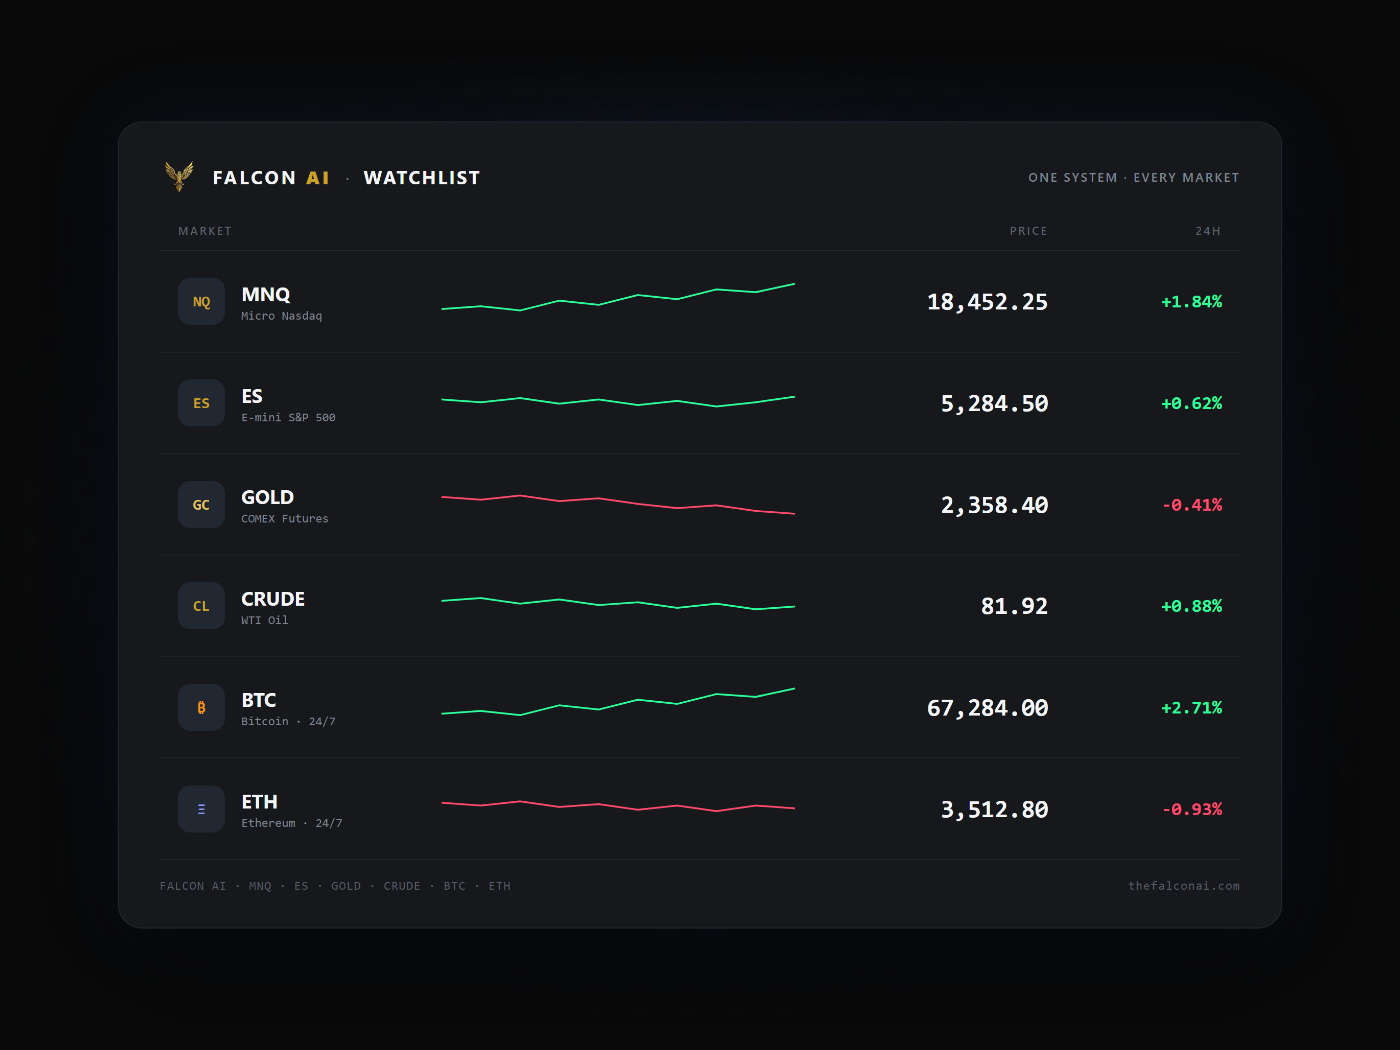Screen dimensions: 1400x1050
Task: Click the 24H column header
Action: (1208, 231)
